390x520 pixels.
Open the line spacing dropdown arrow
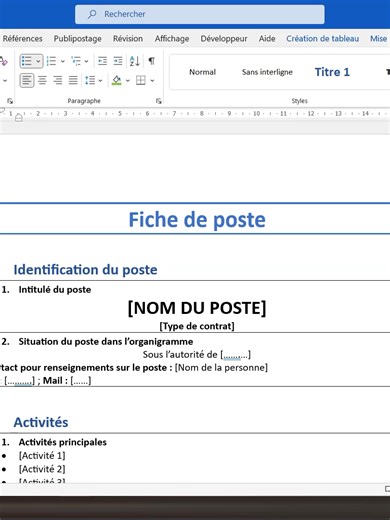pyautogui.click(x=100, y=80)
